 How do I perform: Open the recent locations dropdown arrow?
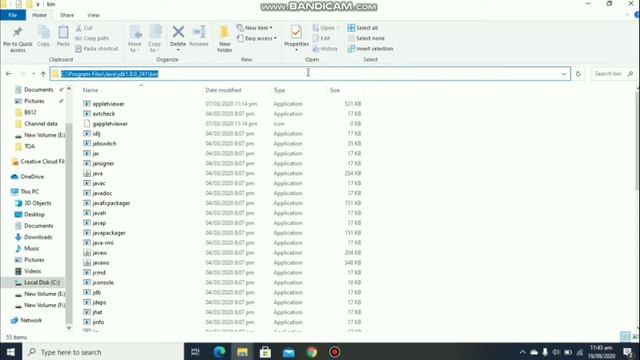pos(33,74)
